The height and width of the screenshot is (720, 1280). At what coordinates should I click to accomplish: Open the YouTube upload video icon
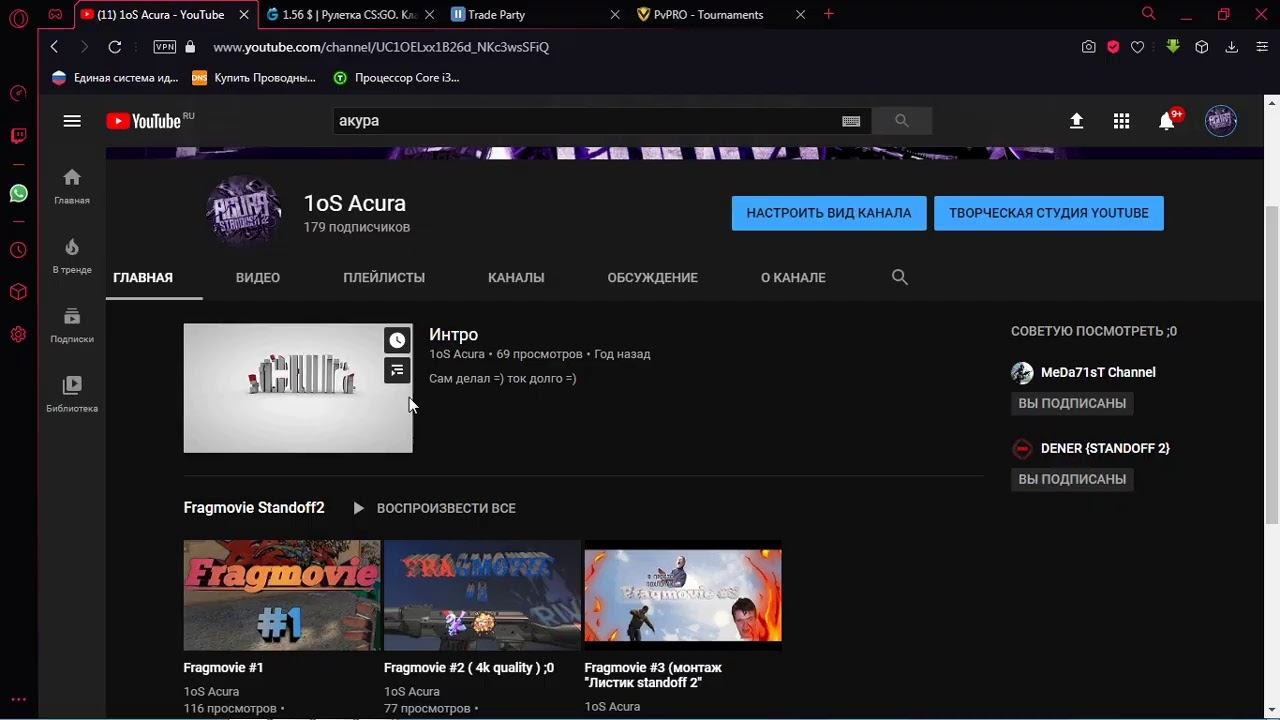click(1076, 121)
